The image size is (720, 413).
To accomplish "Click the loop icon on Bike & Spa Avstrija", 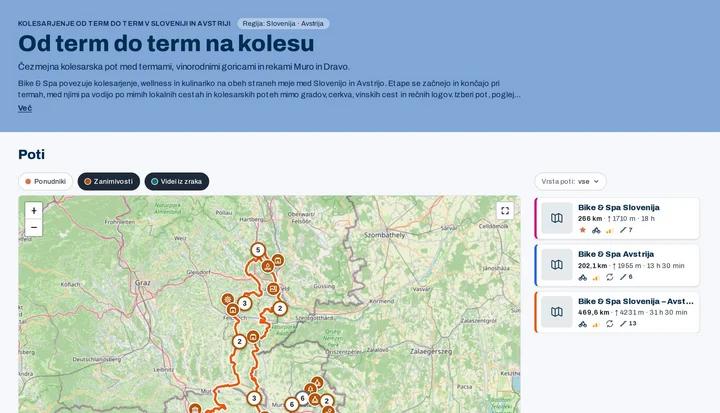I will click(609, 277).
